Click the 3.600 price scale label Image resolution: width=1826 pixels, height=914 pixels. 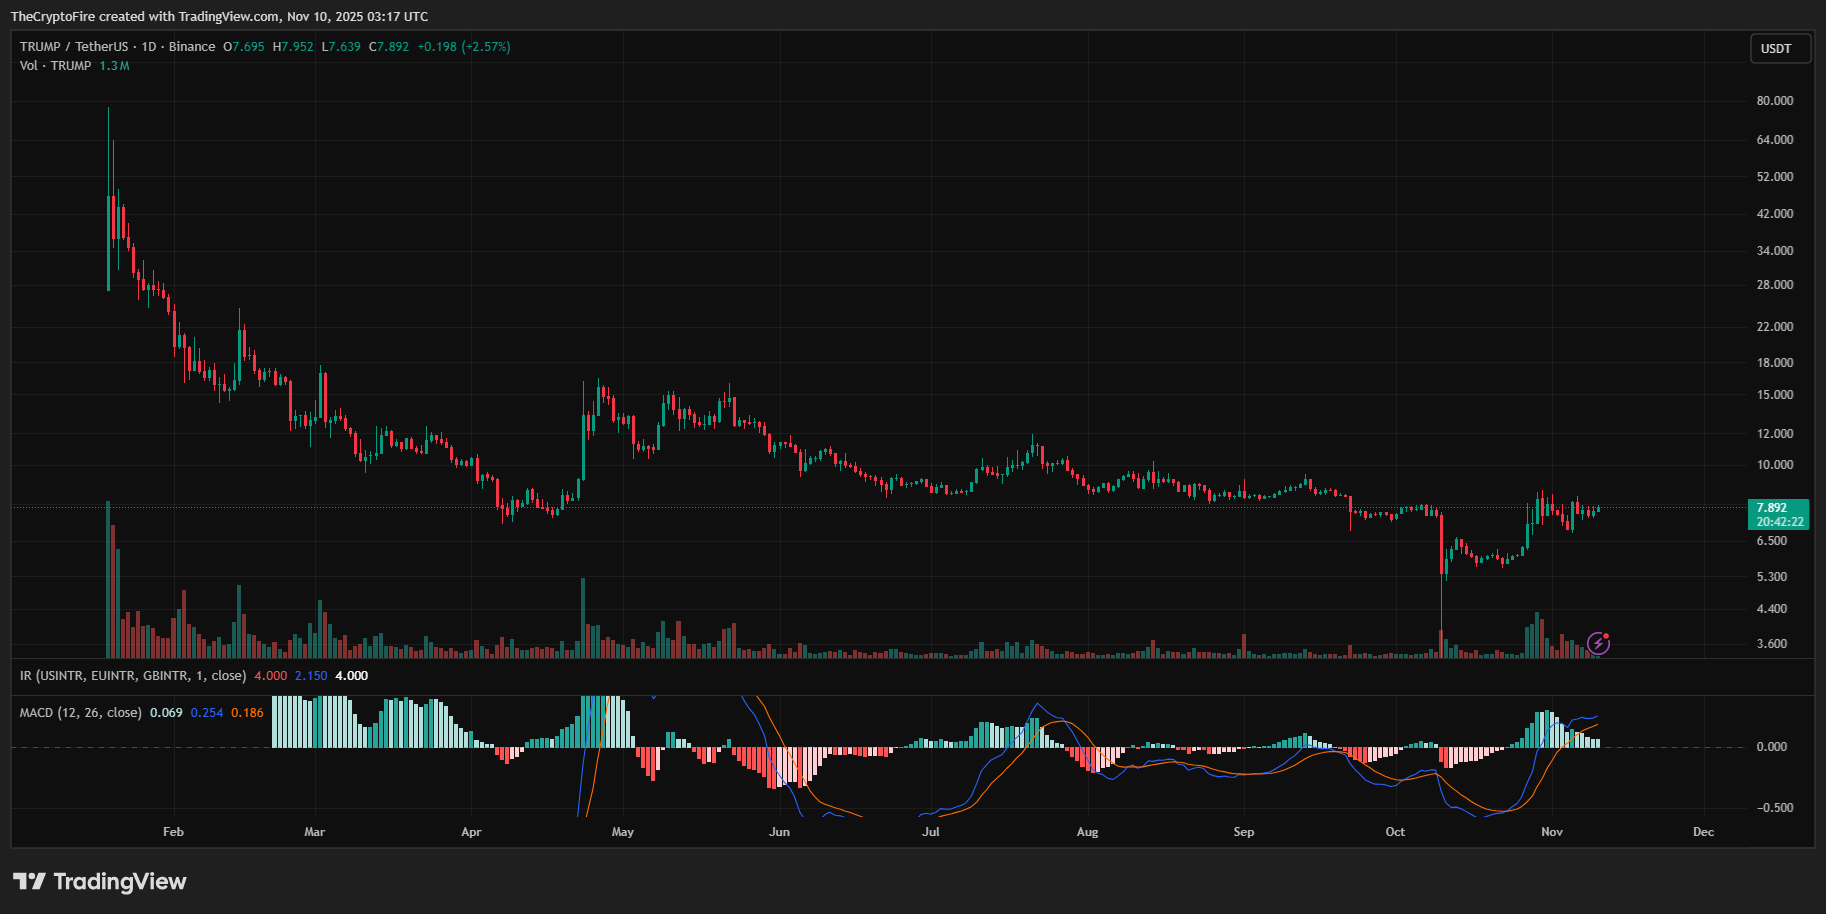(x=1772, y=644)
